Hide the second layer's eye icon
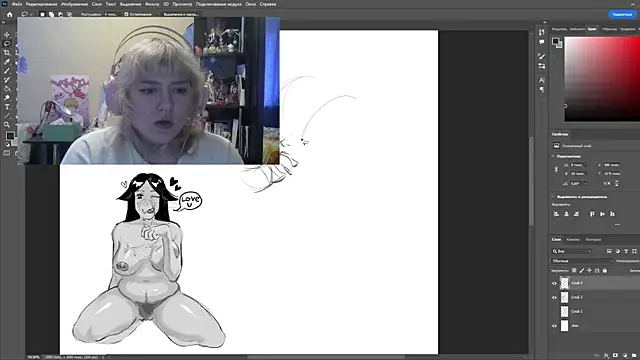This screenshot has width=640, height=360. coord(554,298)
